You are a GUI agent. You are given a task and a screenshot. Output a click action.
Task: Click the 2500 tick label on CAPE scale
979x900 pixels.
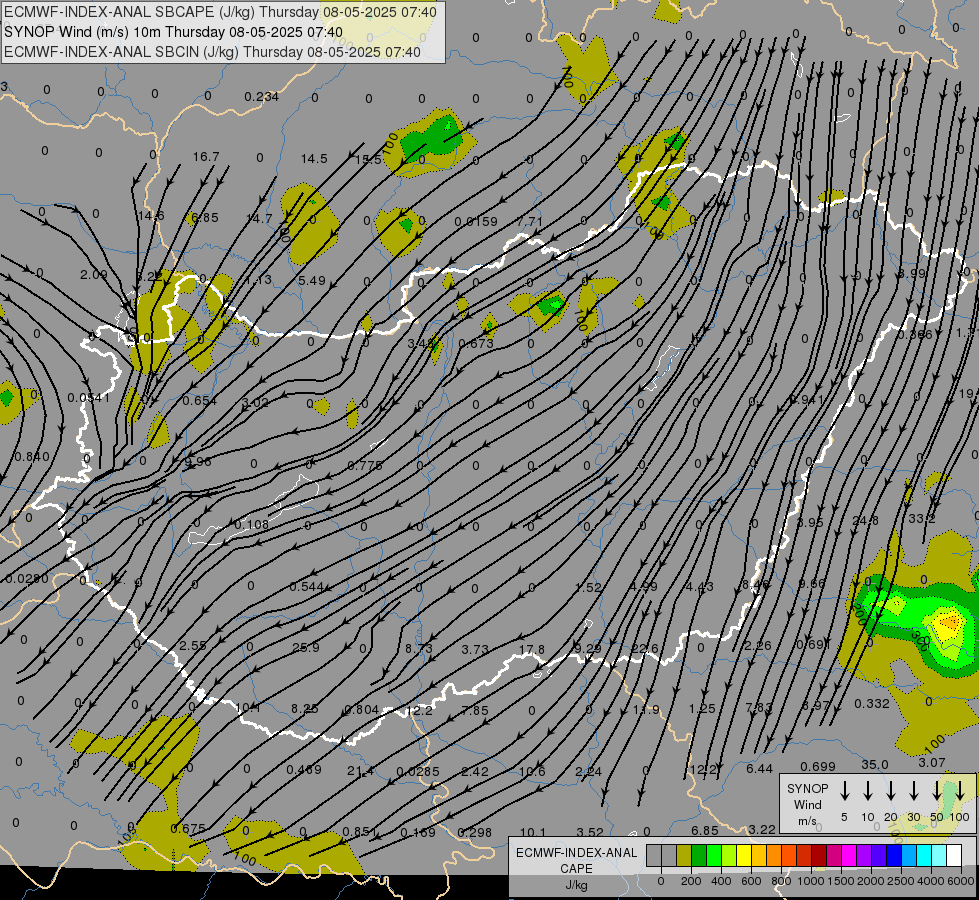(x=900, y=881)
